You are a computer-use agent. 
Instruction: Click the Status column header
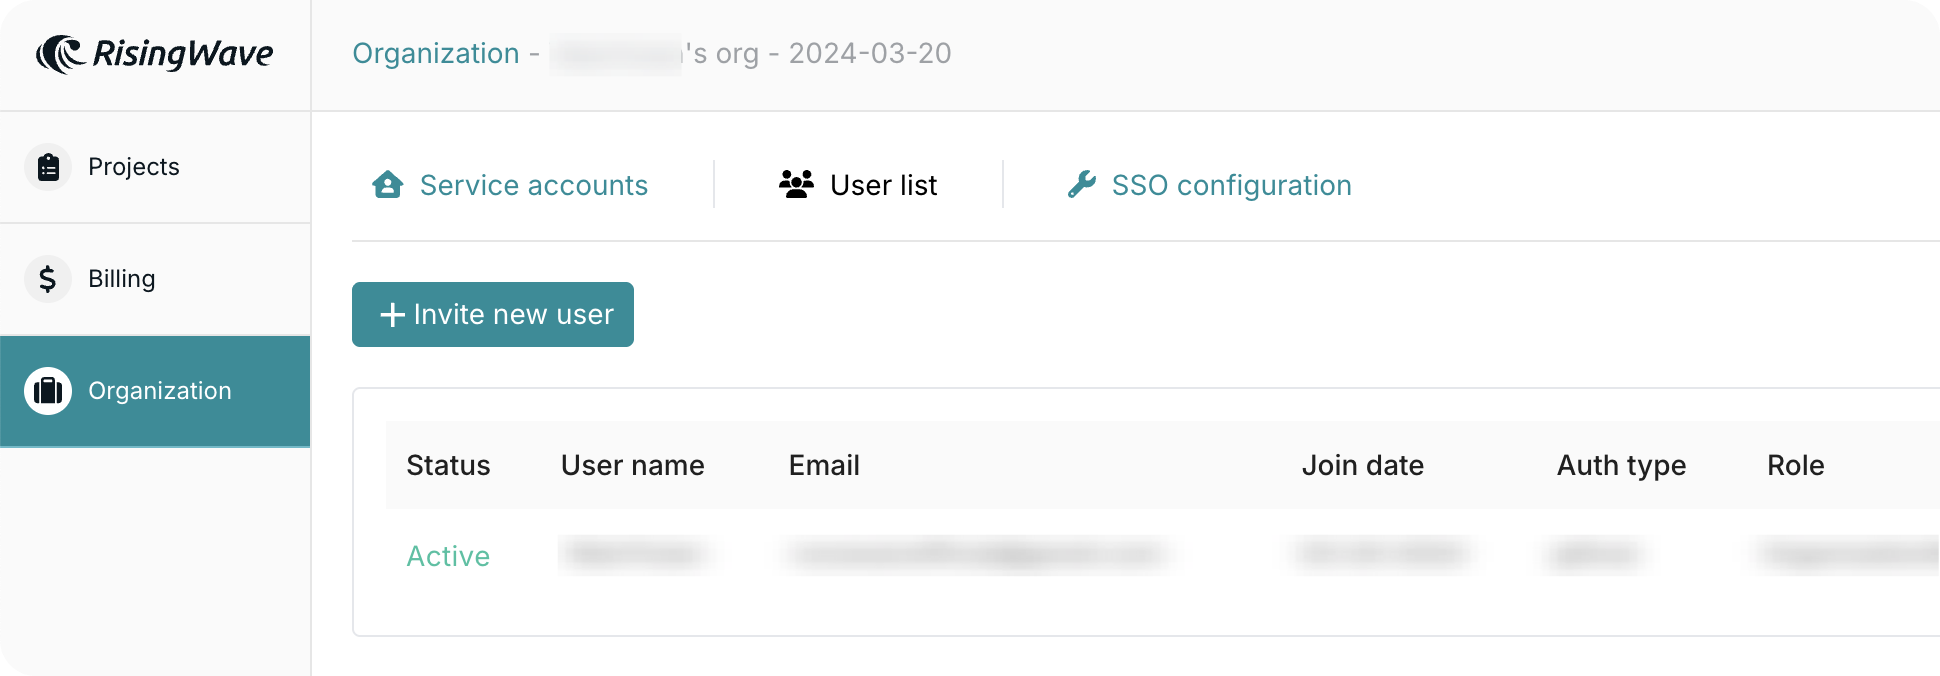click(x=448, y=465)
